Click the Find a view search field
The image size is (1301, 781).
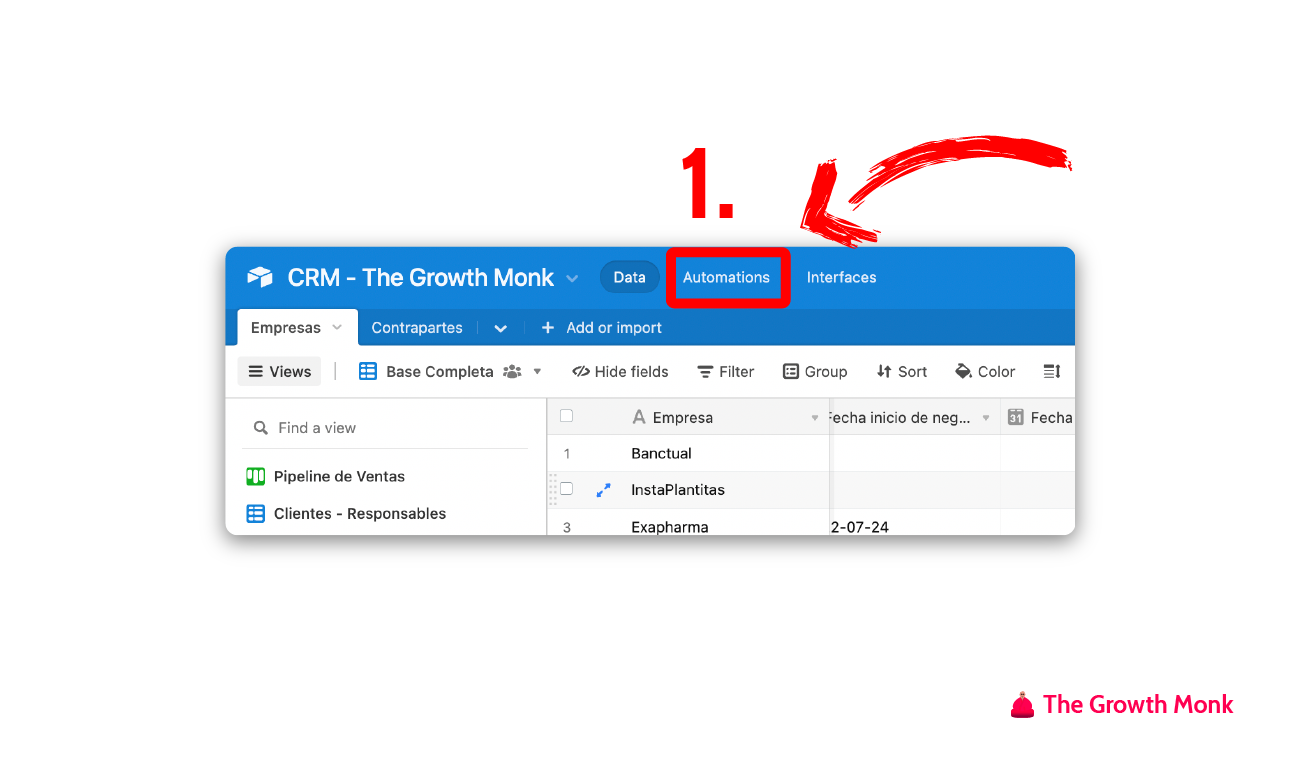tap(386, 427)
